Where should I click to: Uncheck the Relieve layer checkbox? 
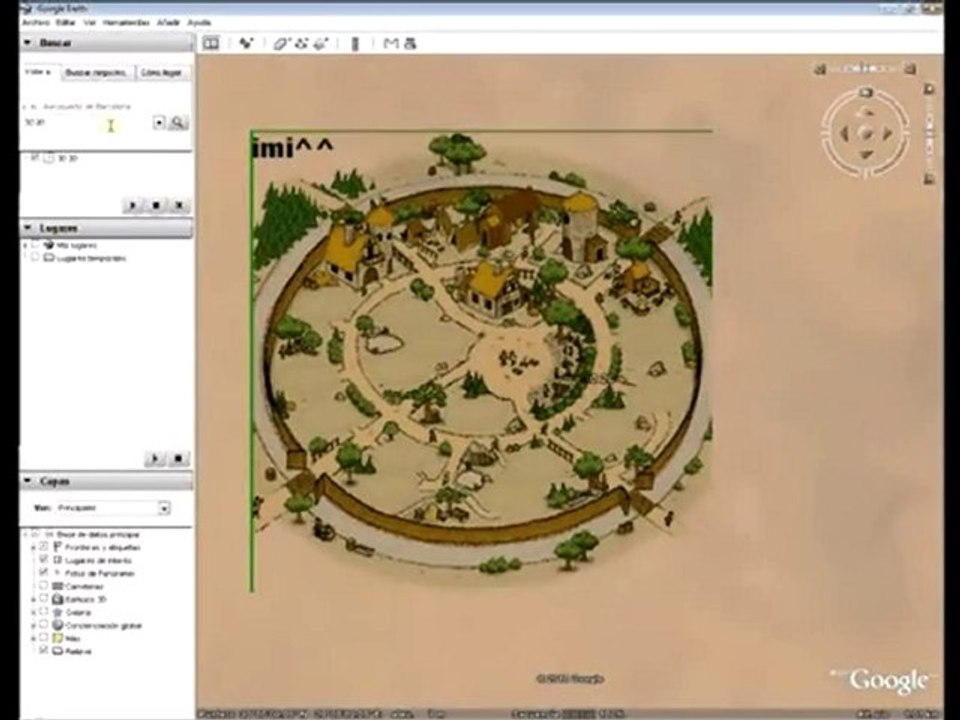pyautogui.click(x=43, y=651)
